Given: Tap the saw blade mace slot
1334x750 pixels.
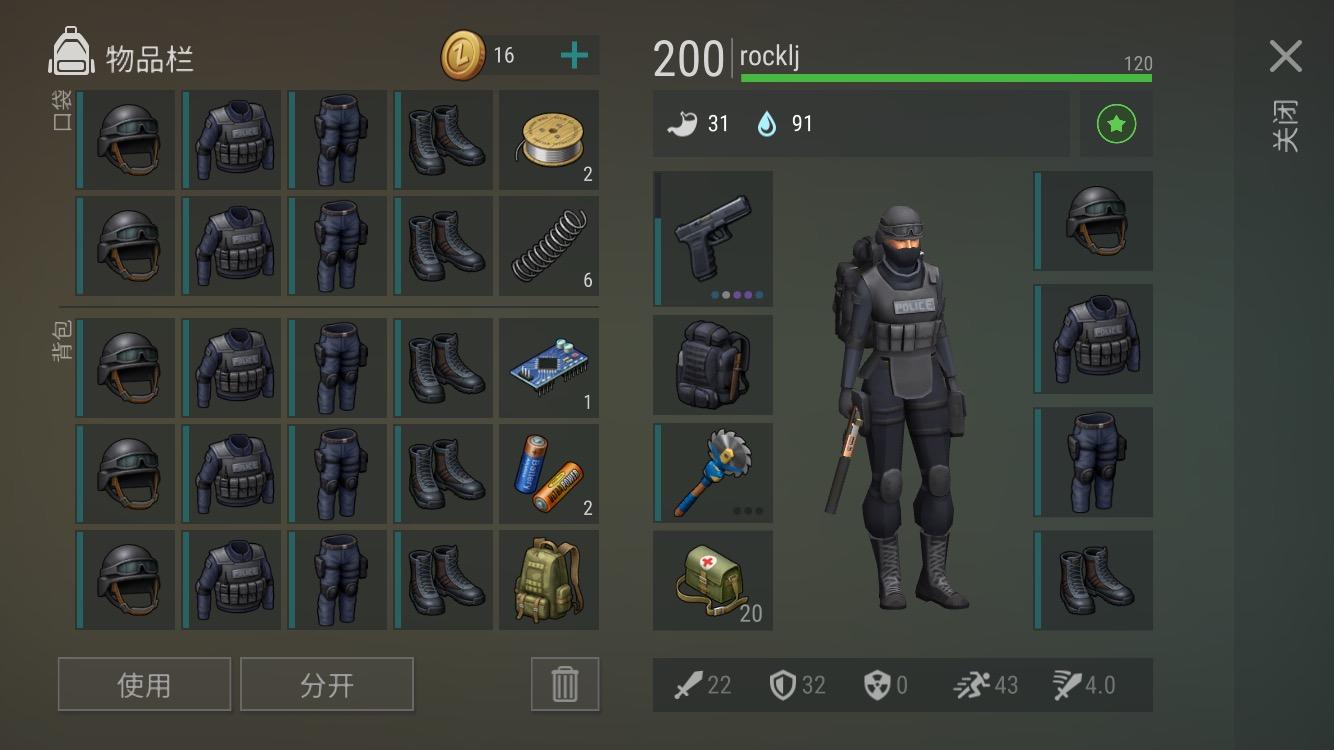Looking at the screenshot, I should (713, 473).
